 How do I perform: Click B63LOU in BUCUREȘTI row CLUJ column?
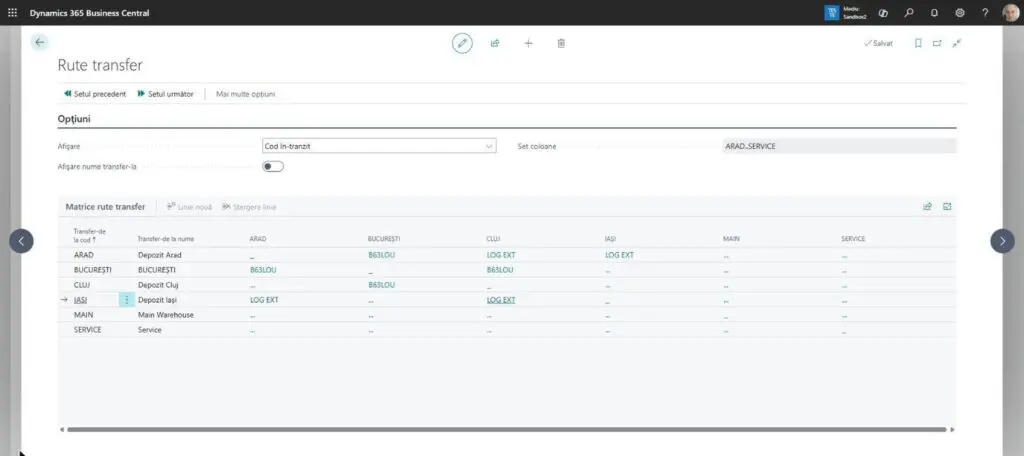click(500, 270)
